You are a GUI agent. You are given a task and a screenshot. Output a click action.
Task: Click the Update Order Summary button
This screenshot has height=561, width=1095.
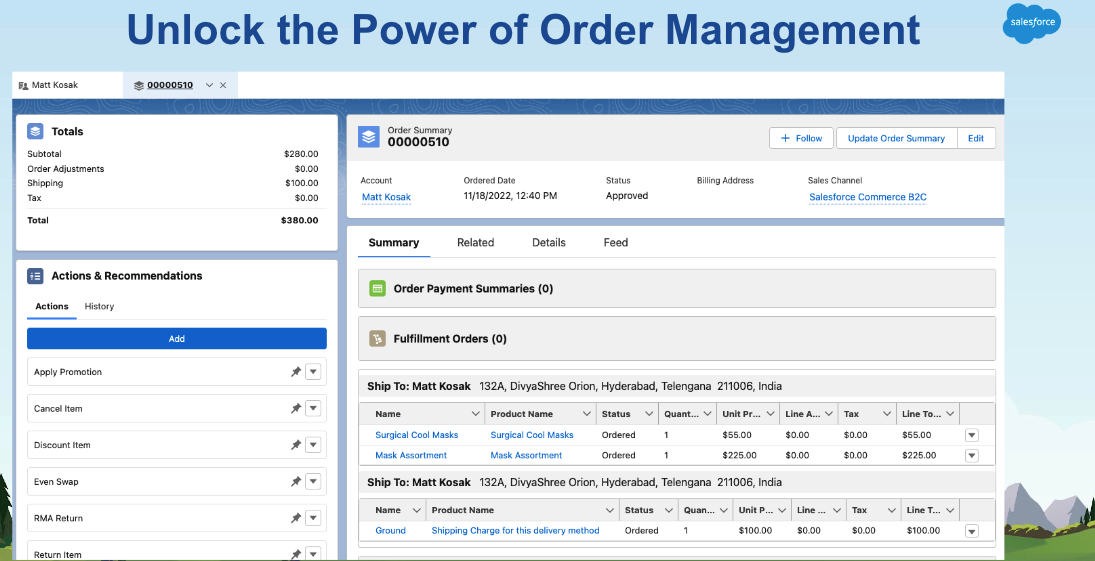896,138
